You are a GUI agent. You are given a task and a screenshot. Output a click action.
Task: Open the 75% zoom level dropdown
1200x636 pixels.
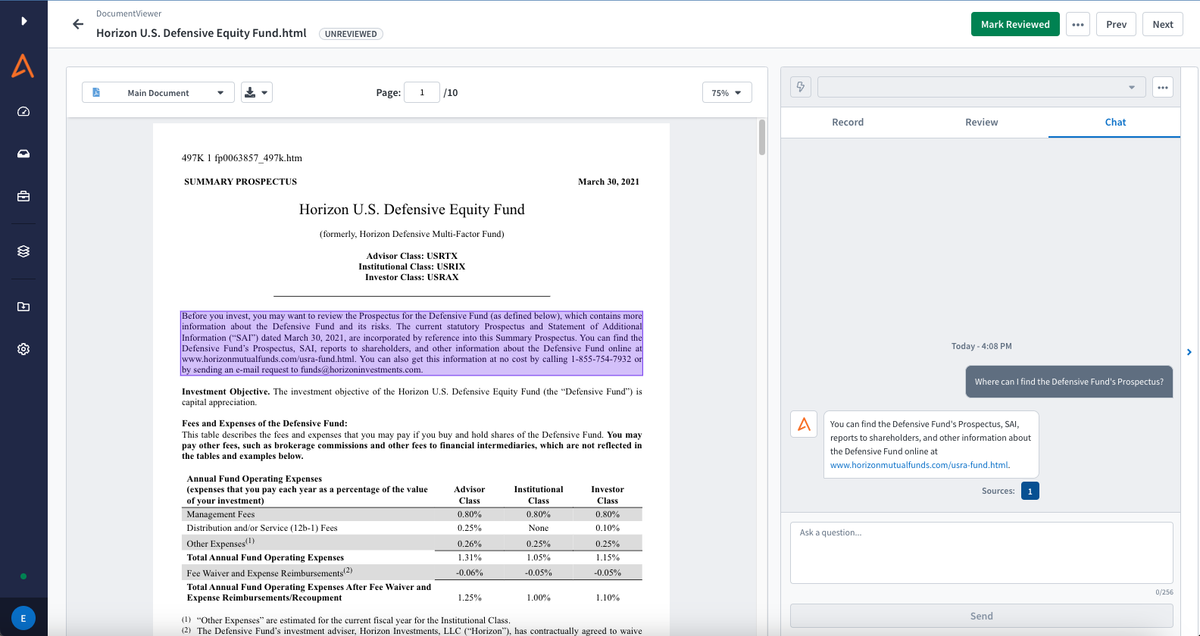(727, 91)
